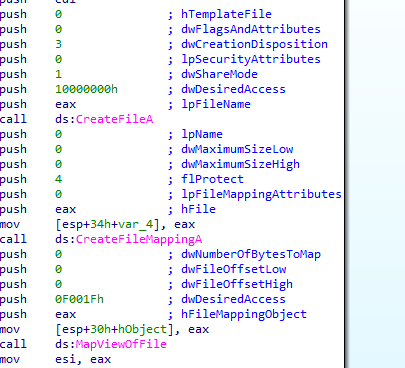Screen dimensions: 405x368
Task: Select the 10000000h dwDesiredAccess operand
Action: coord(86,89)
